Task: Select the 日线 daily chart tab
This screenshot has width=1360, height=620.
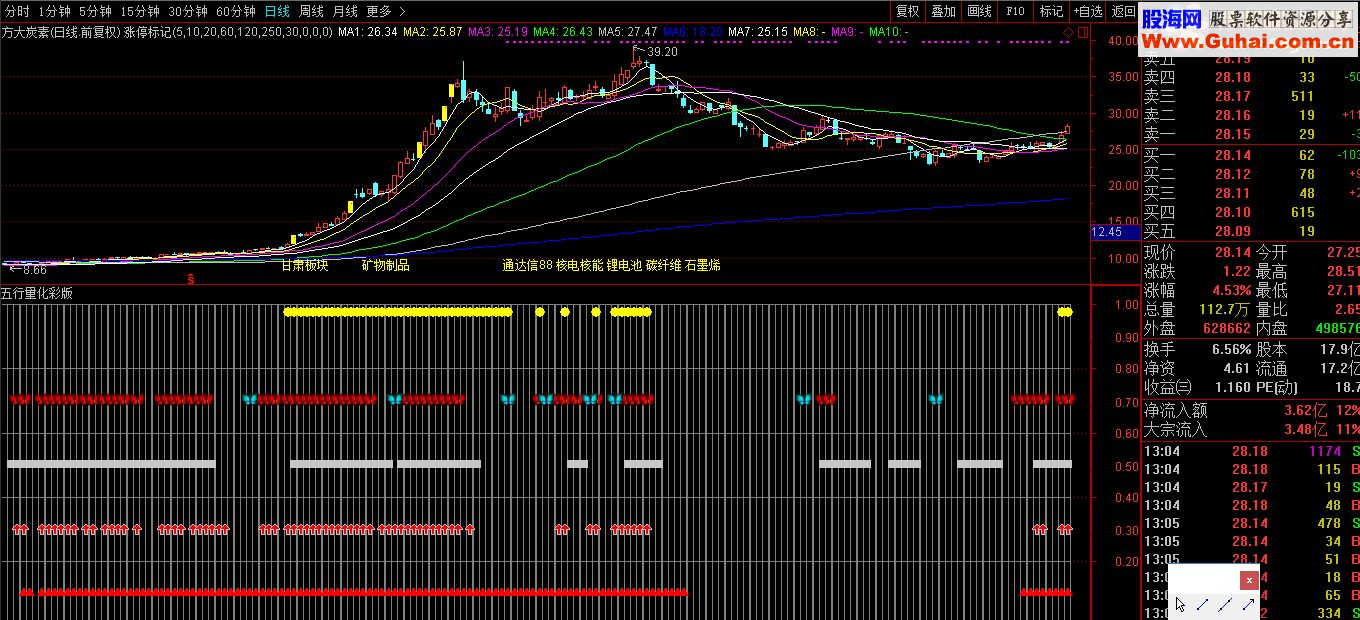Action: pyautogui.click(x=277, y=11)
